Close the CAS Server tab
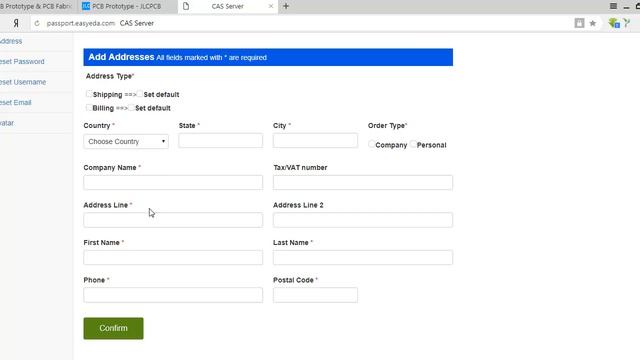The image size is (640, 360). tap(271, 6)
